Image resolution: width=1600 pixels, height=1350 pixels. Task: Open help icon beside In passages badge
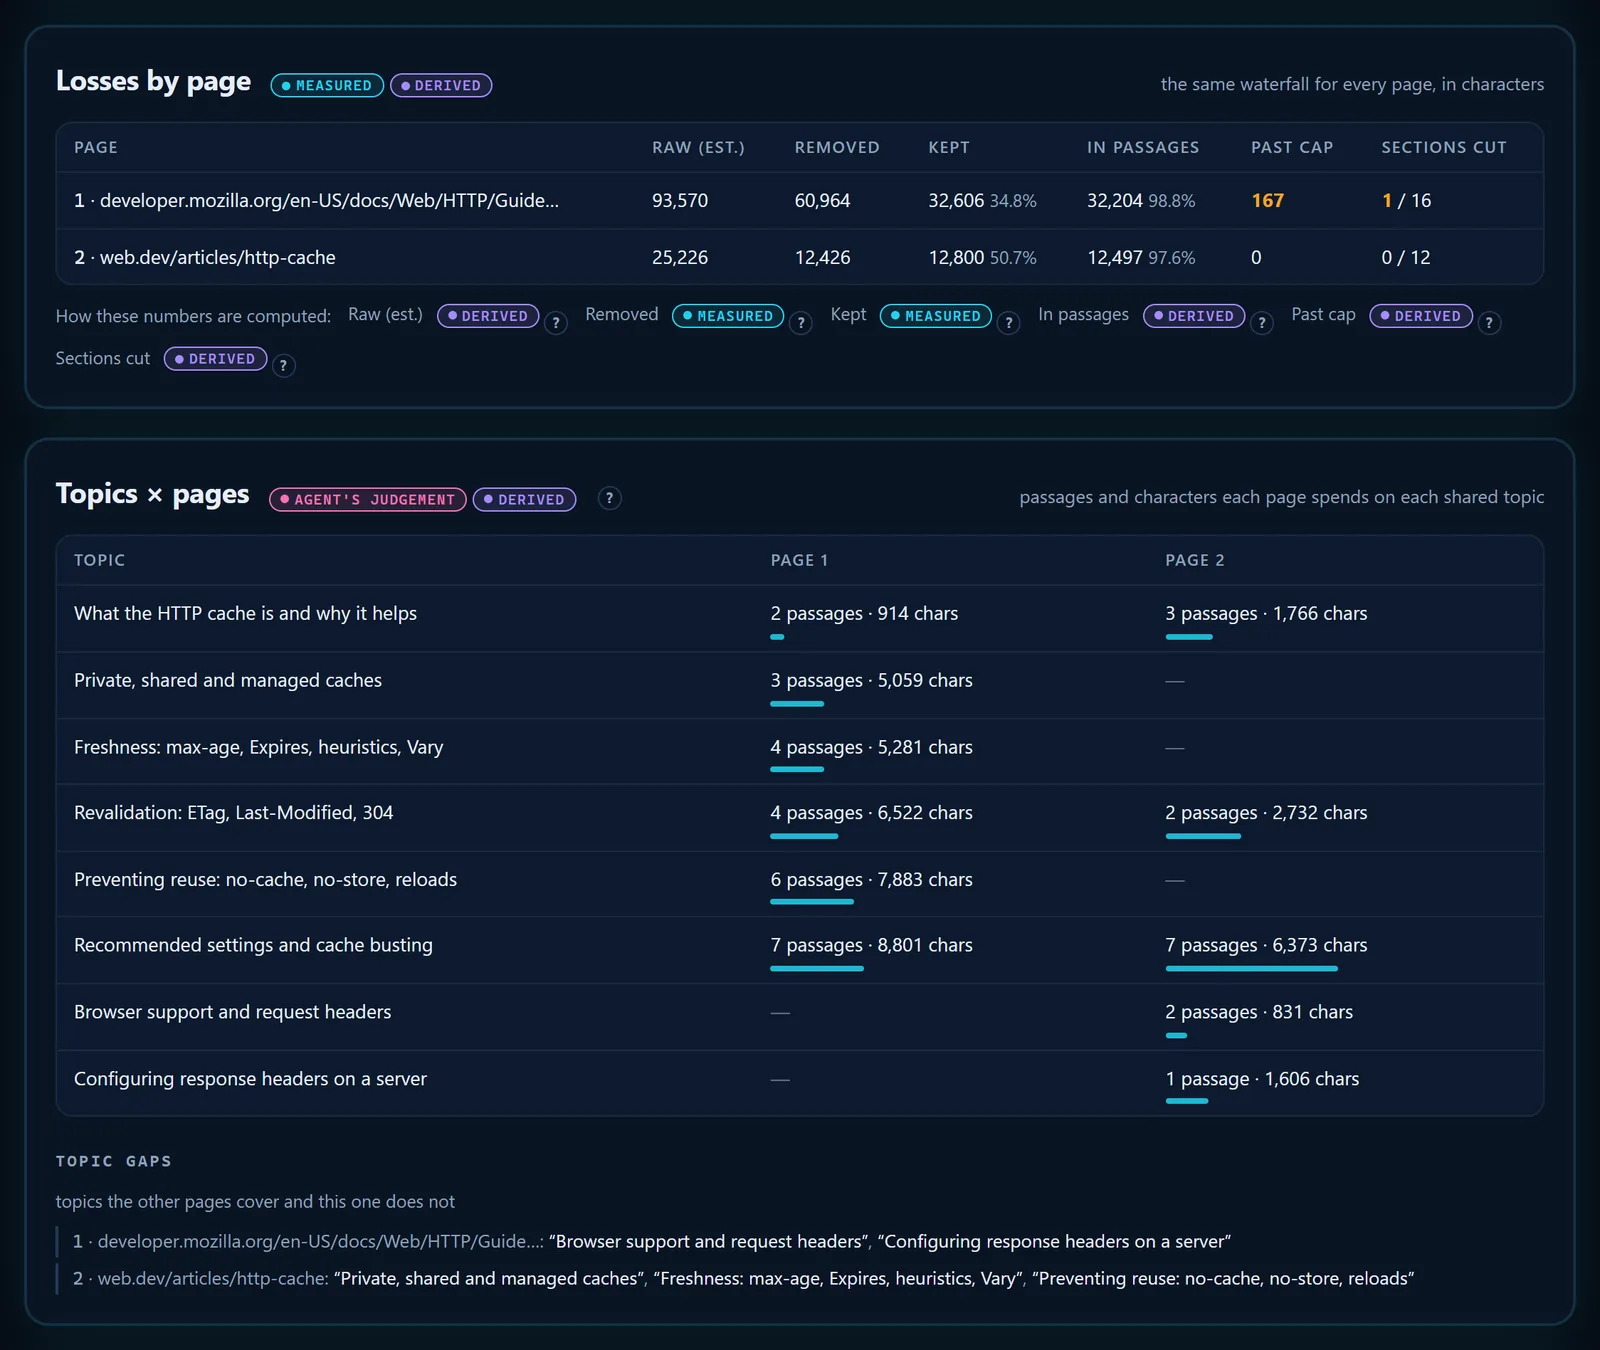click(1262, 323)
